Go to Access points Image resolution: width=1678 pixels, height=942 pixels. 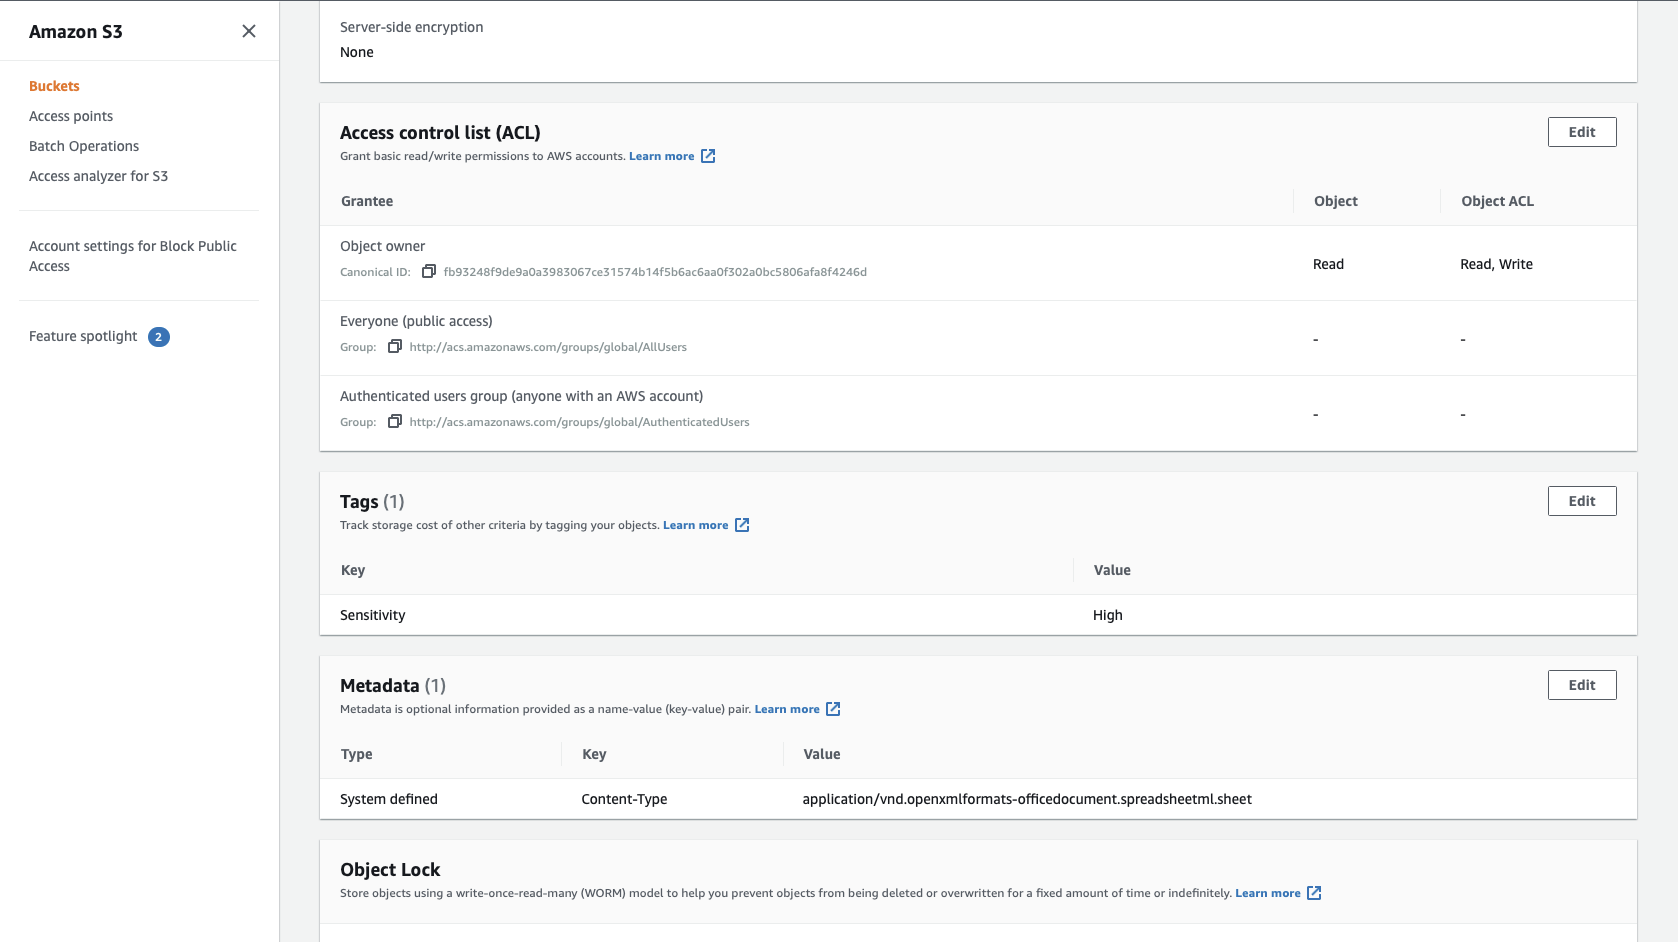71,116
